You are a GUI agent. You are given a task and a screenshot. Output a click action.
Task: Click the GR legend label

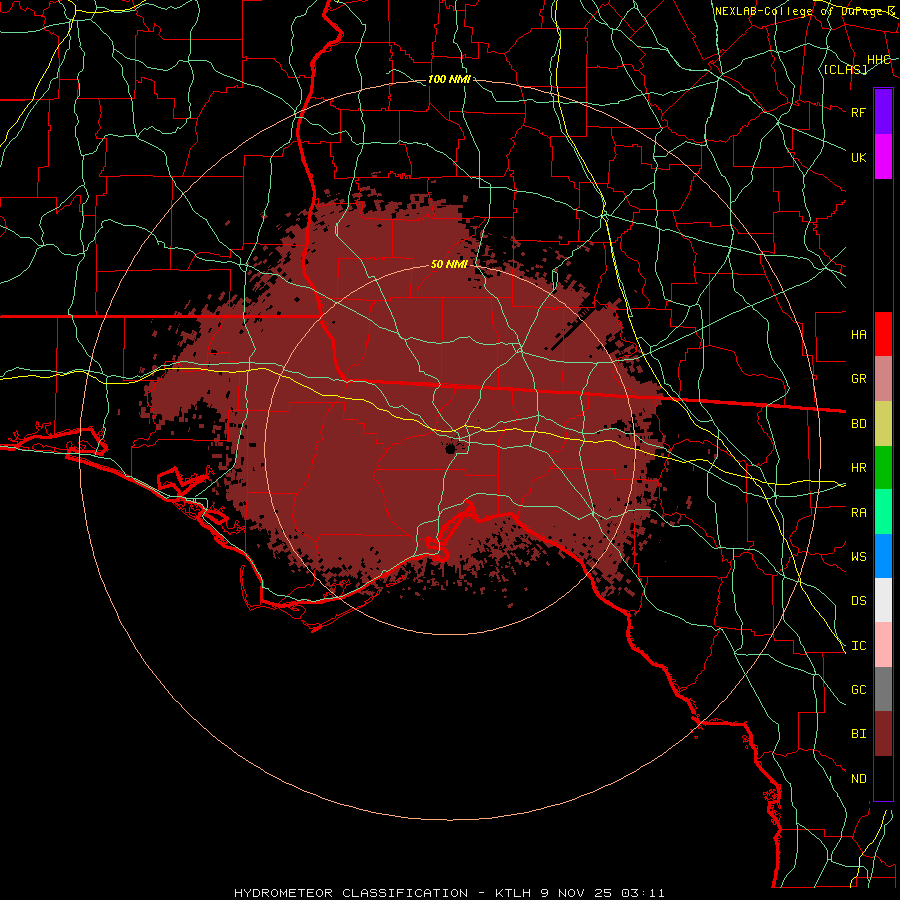[858, 379]
